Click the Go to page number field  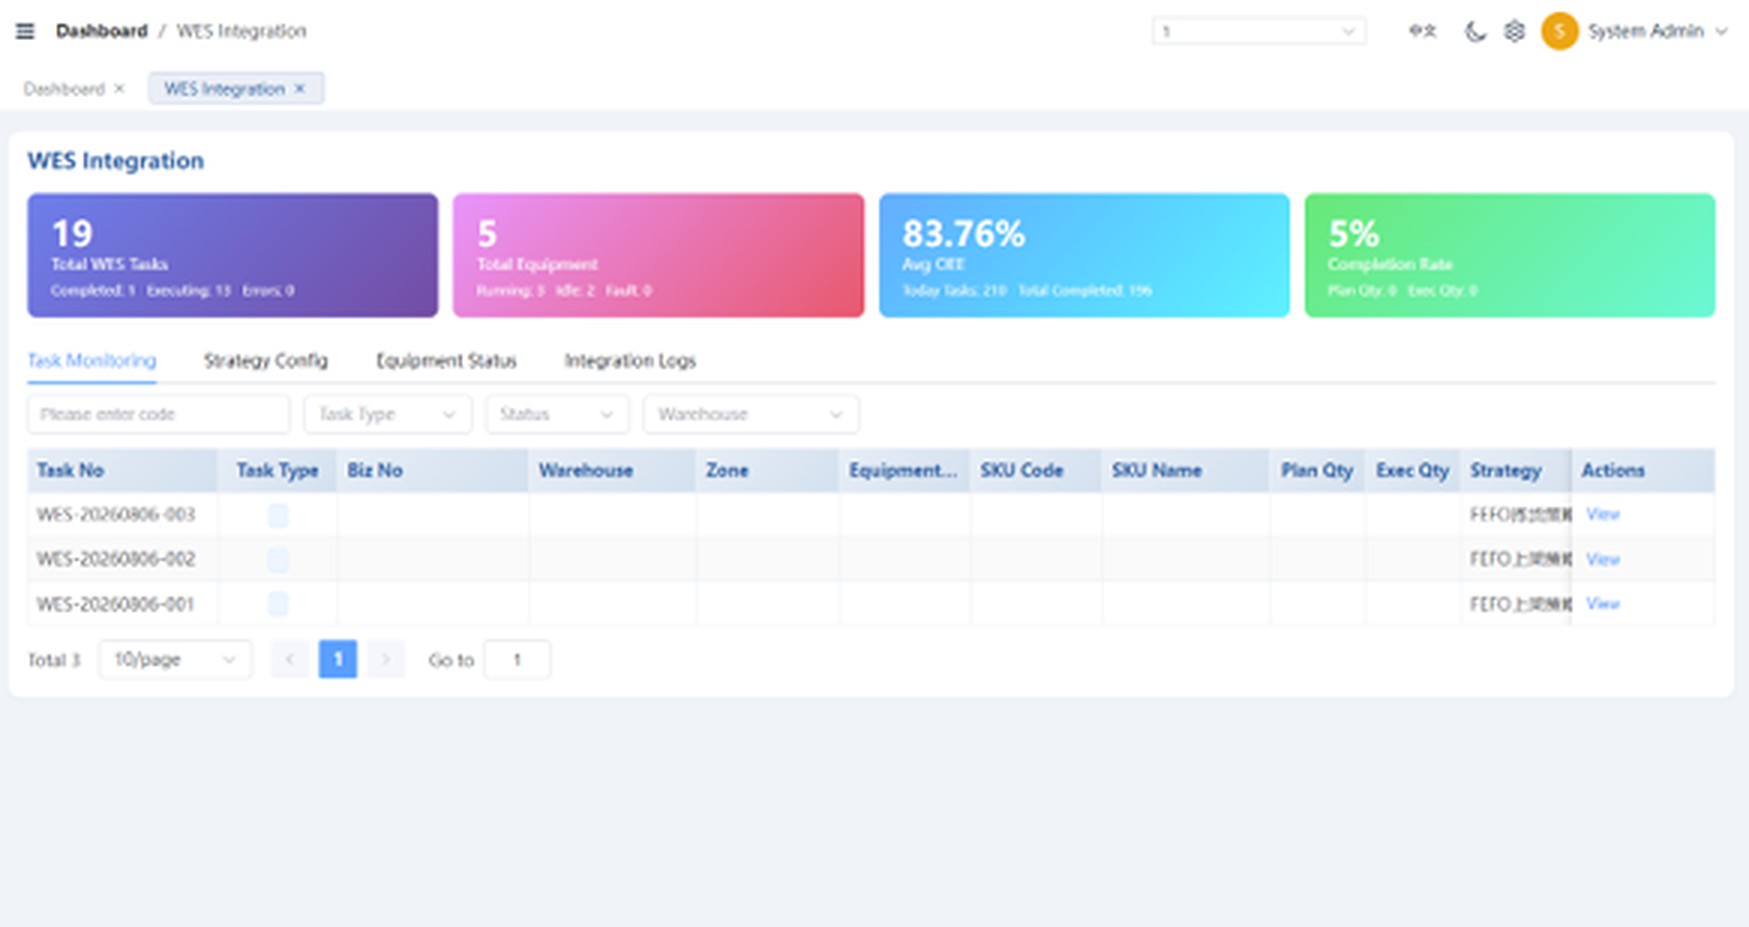coord(517,659)
